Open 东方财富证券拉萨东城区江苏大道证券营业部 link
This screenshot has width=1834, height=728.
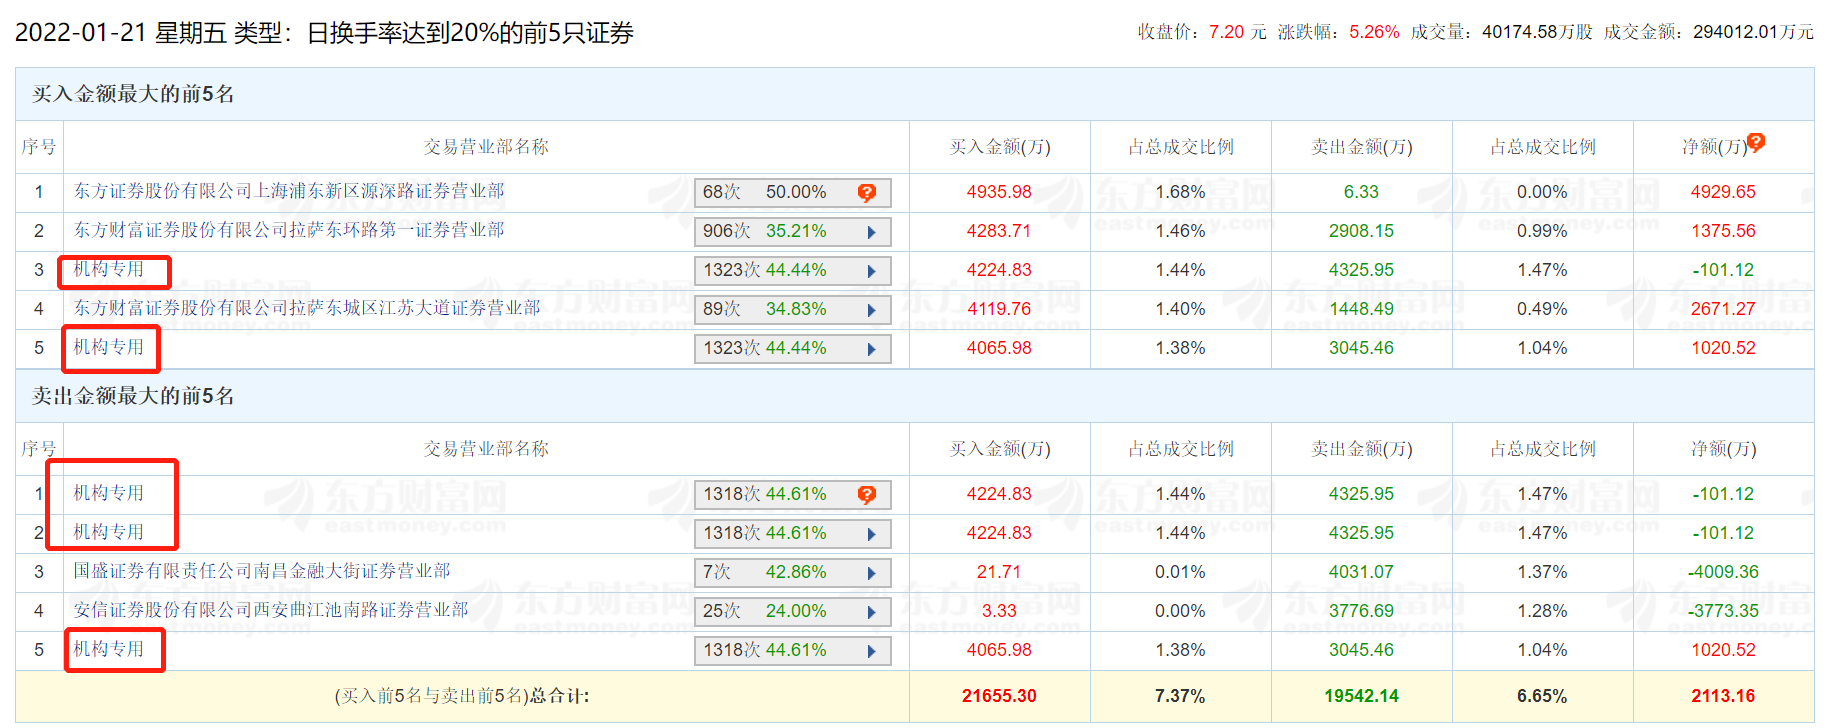307,308
